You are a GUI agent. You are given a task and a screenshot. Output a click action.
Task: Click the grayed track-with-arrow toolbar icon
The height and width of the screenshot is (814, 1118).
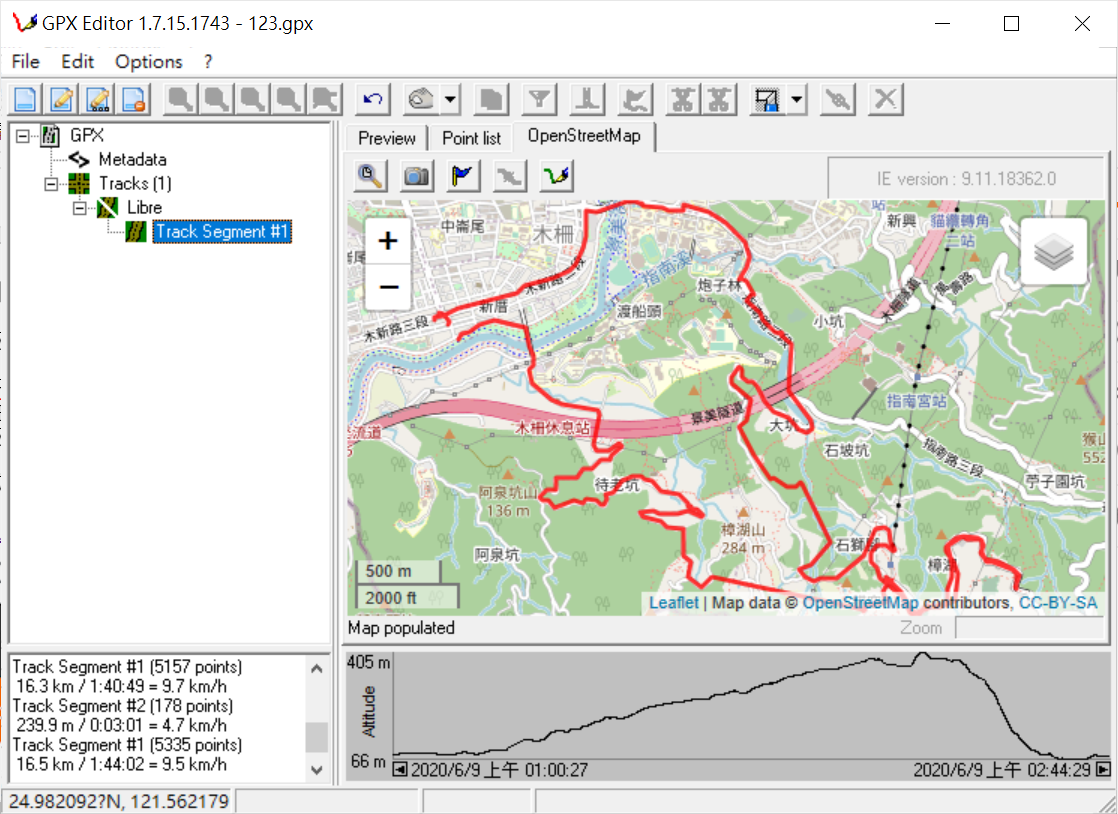tap(635, 99)
